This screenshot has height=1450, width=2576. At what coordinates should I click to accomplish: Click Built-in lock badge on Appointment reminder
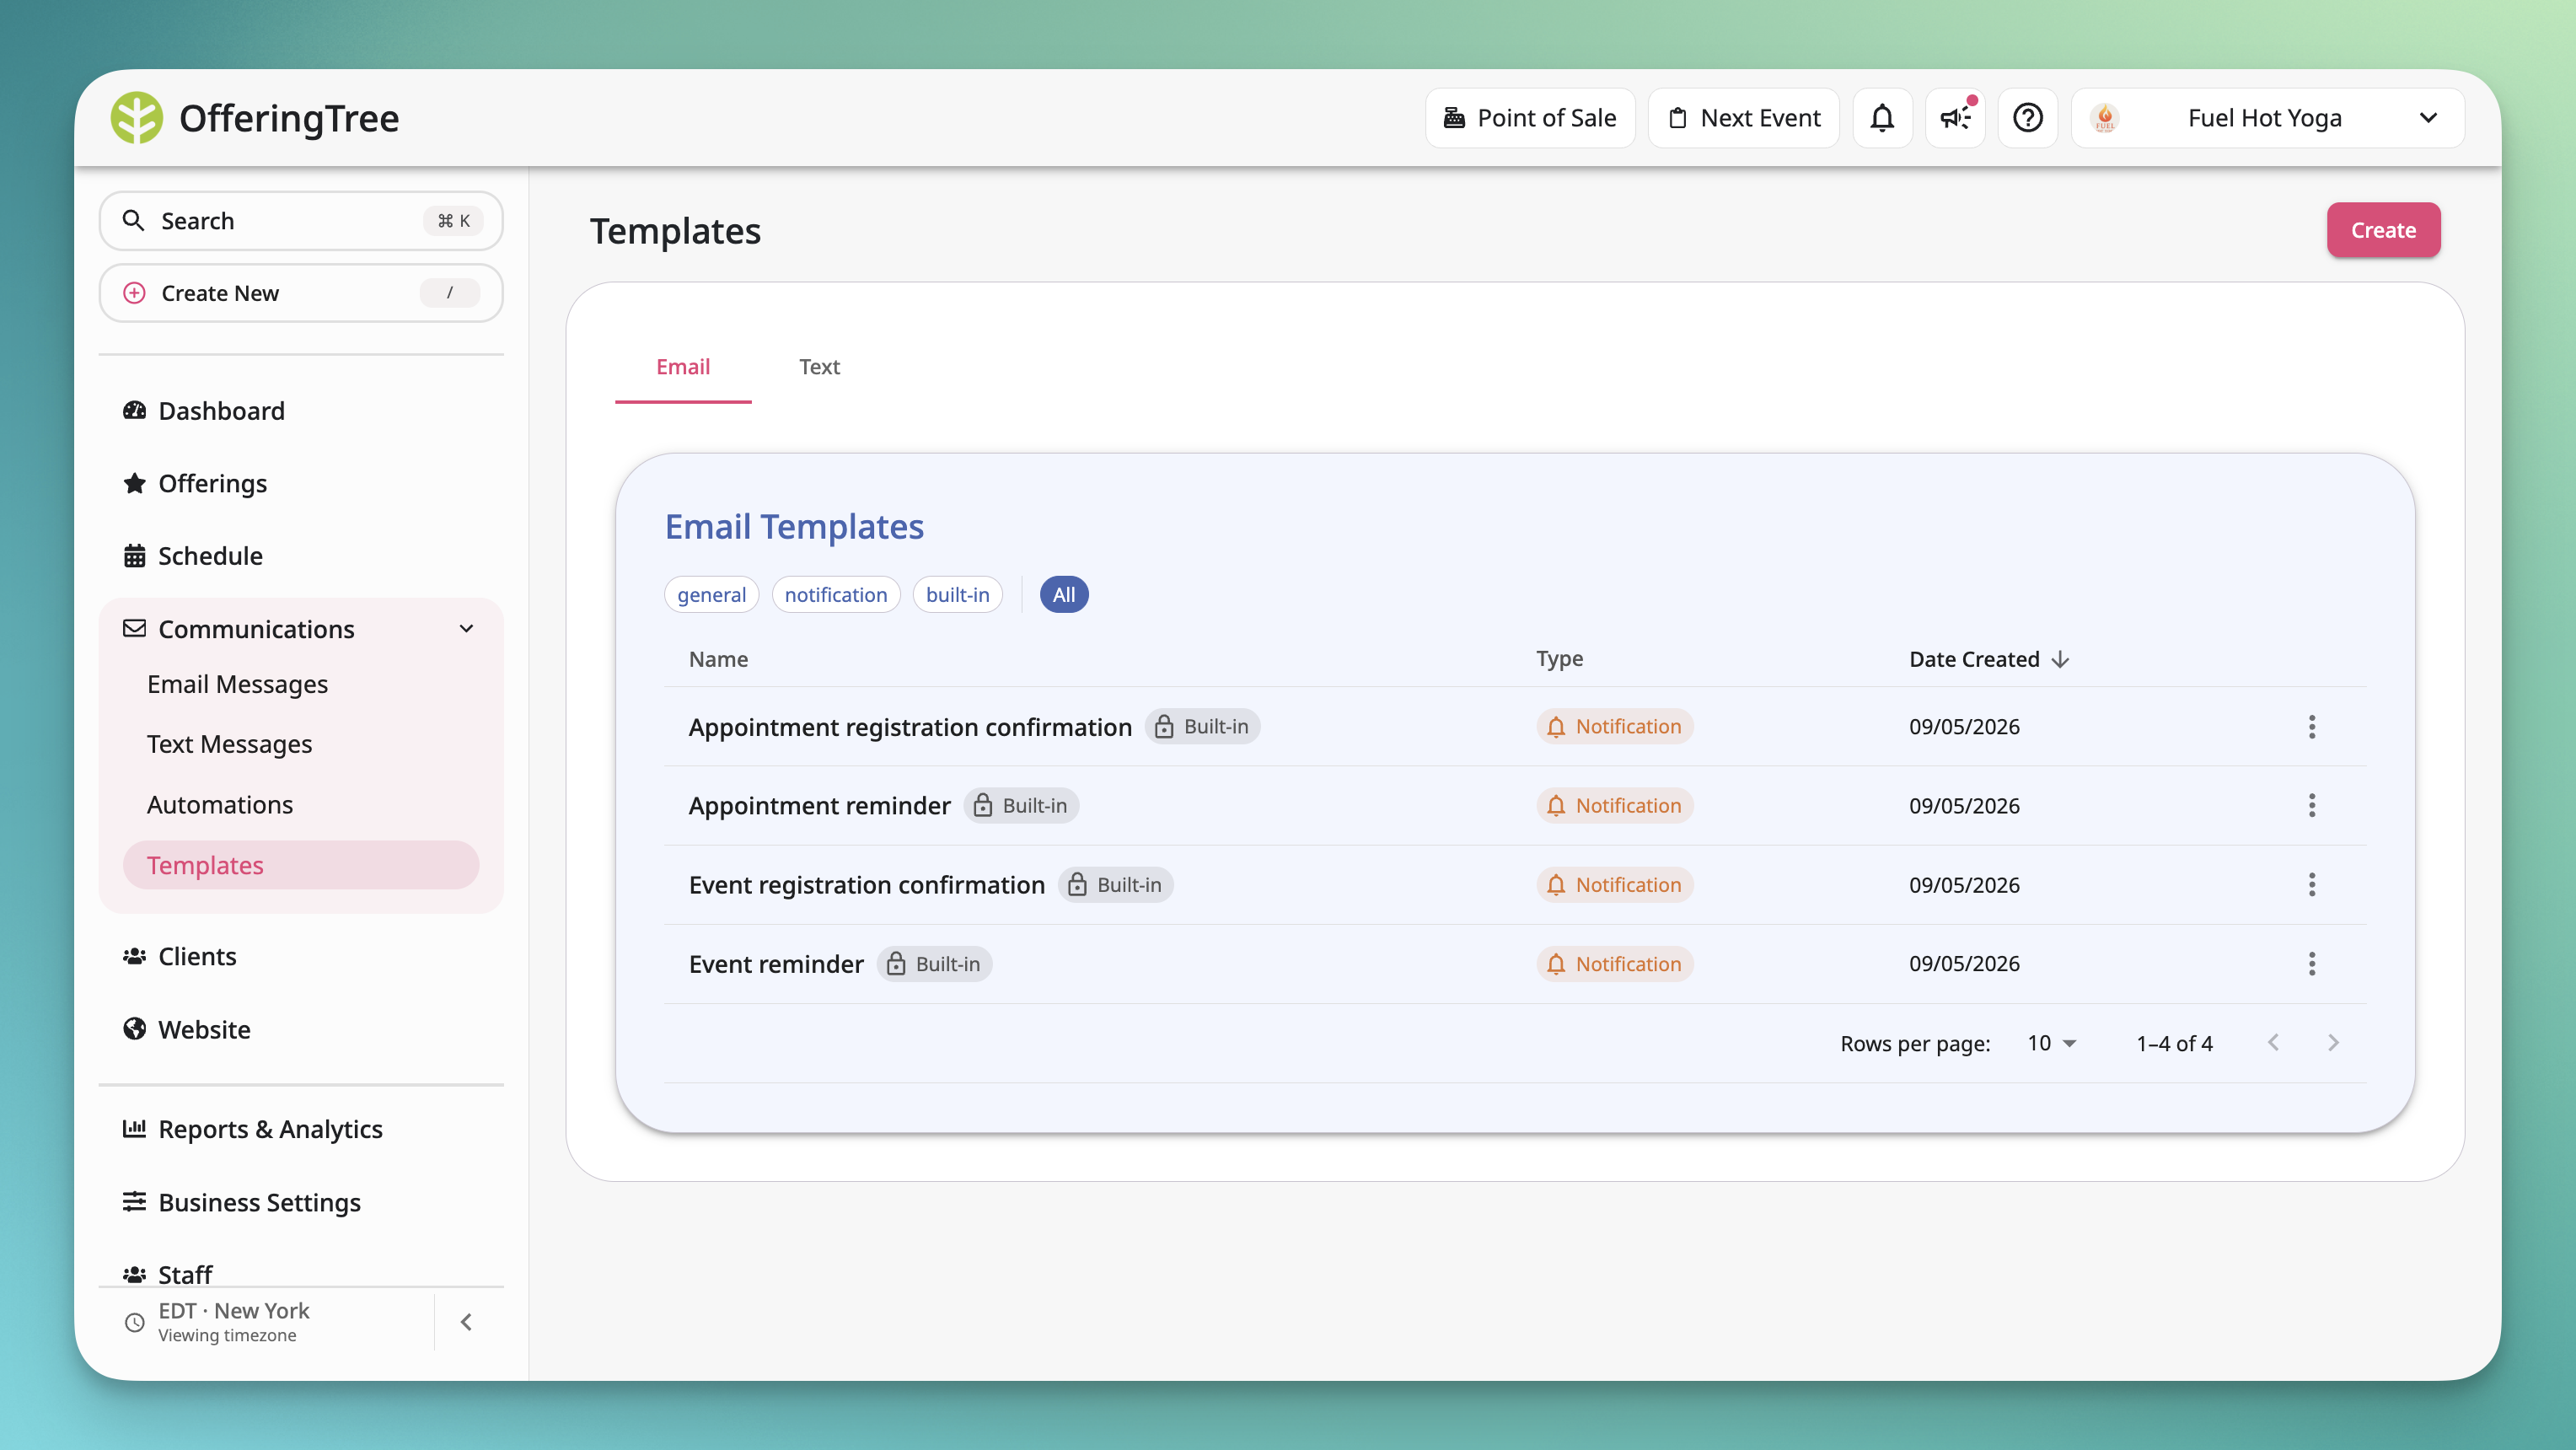[1021, 806]
